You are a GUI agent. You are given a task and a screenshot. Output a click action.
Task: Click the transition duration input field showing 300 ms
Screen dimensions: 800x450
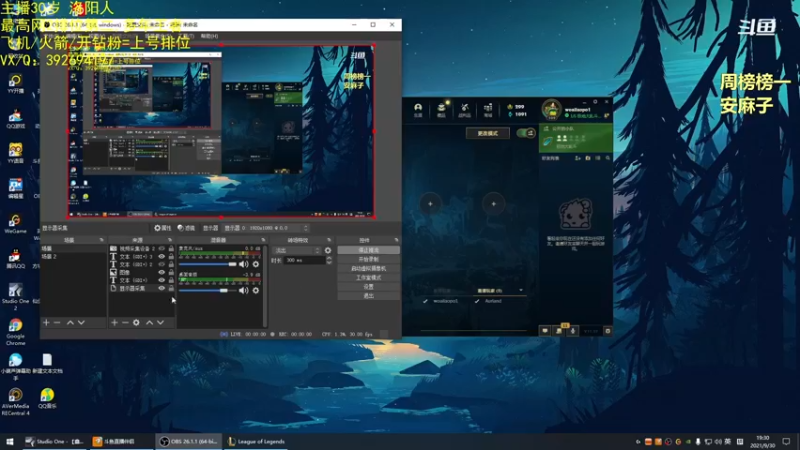305,260
